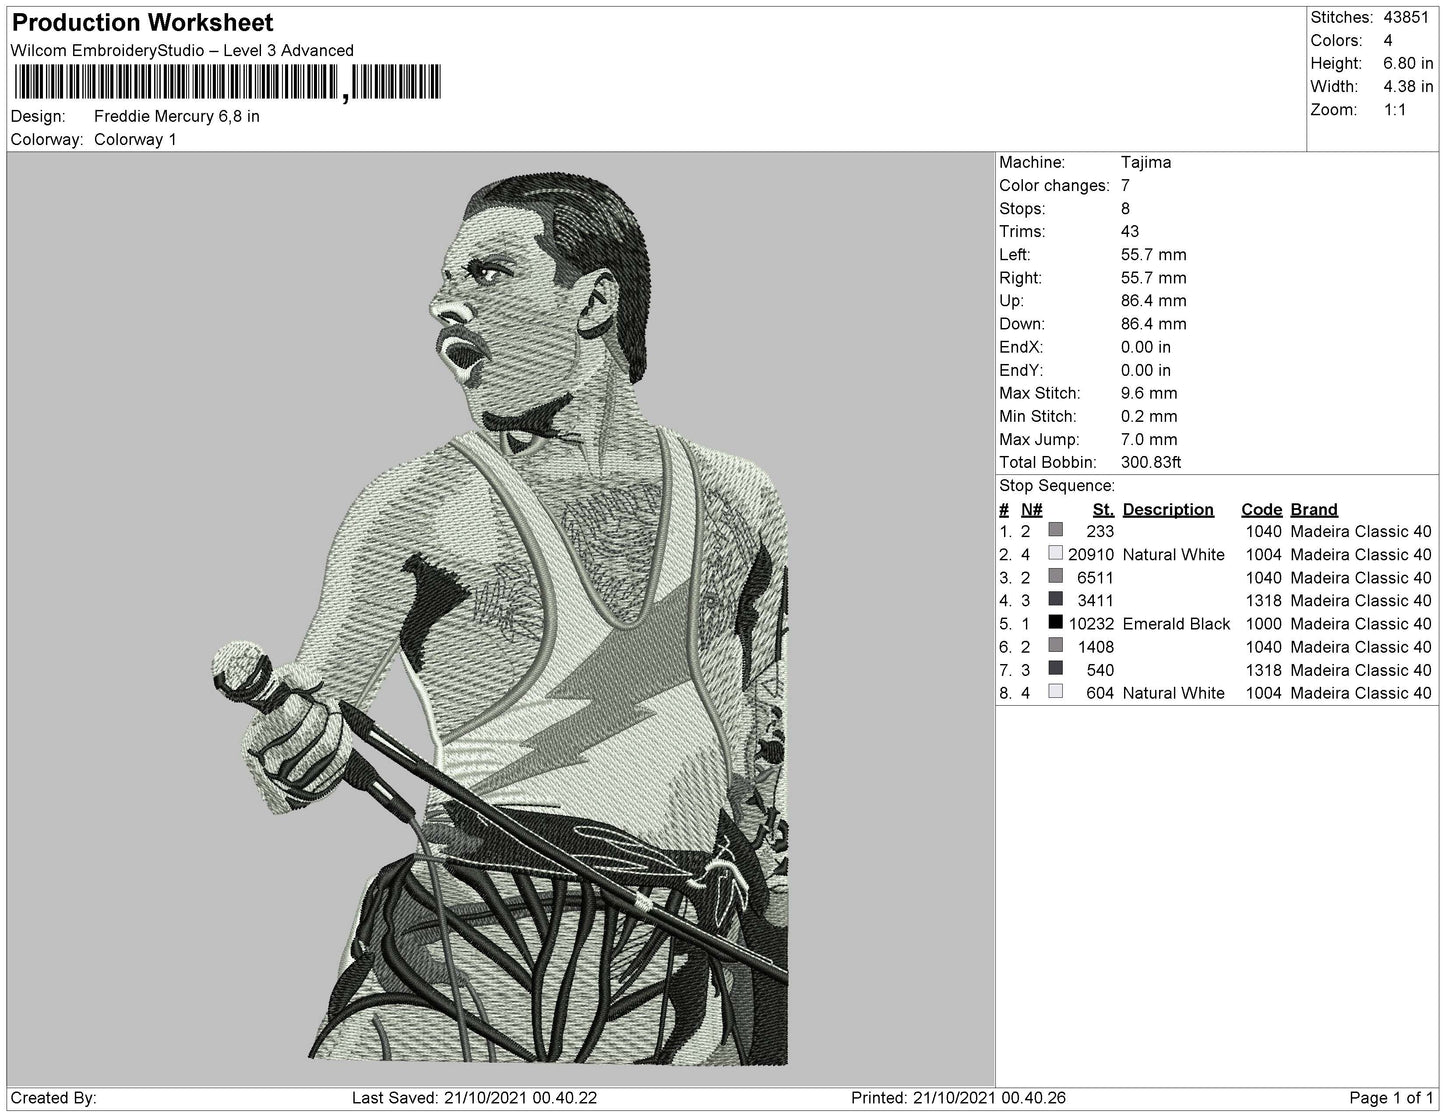Screen dimensions: 1445x1117
Task: Select the Right value 55.7 mm
Action: pos(1154,277)
